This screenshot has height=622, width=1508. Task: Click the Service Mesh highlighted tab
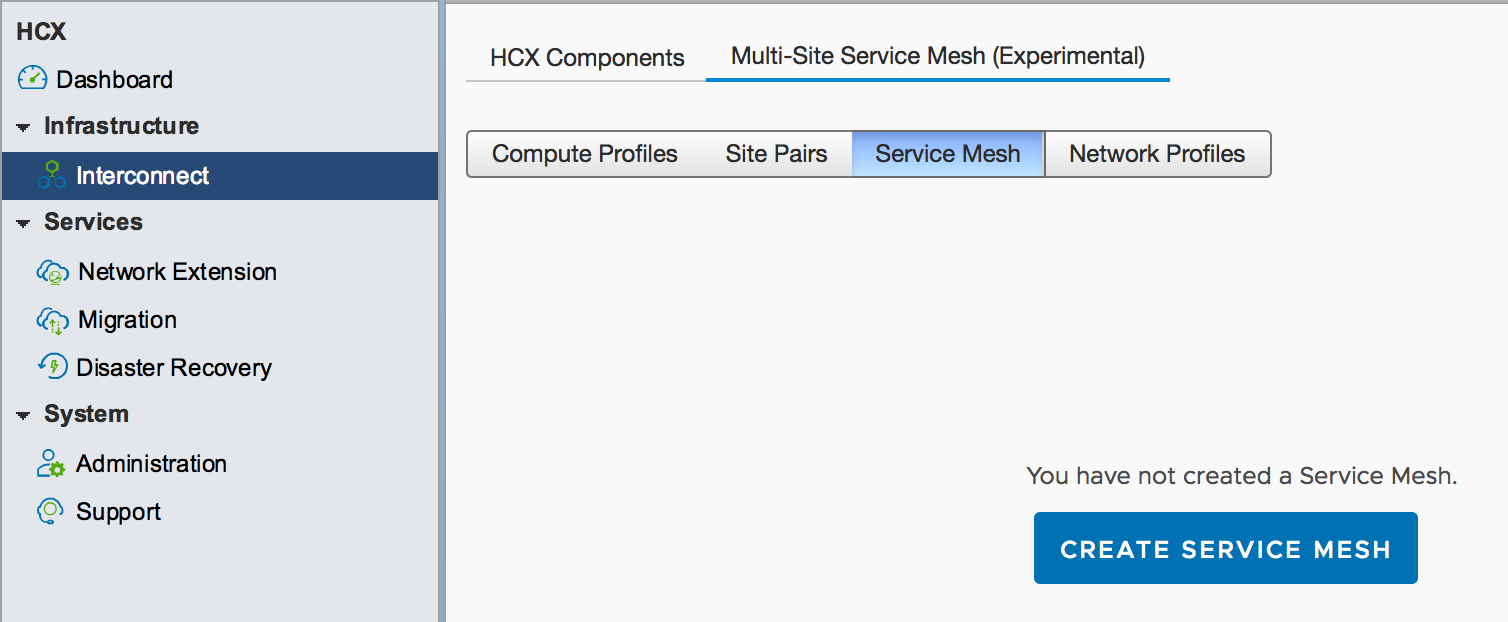pyautogui.click(x=947, y=154)
